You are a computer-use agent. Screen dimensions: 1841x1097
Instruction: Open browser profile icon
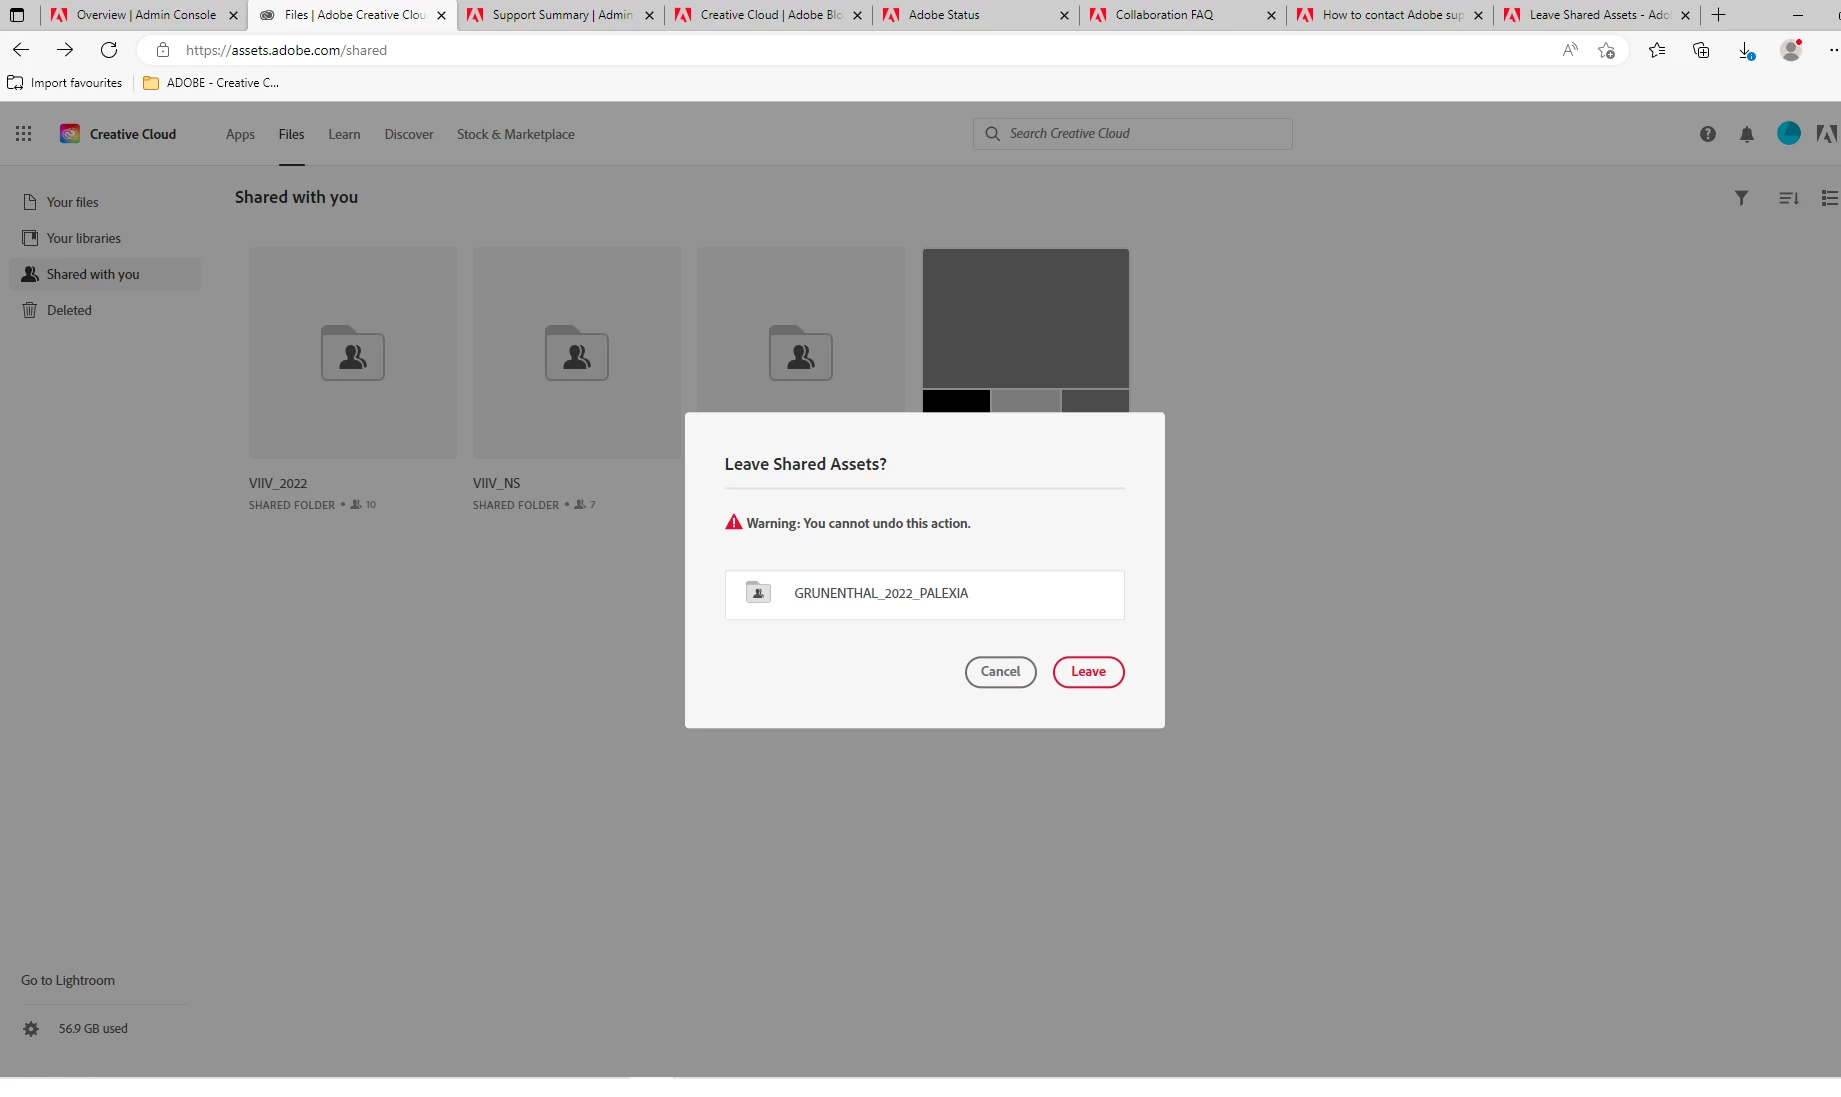1791,50
